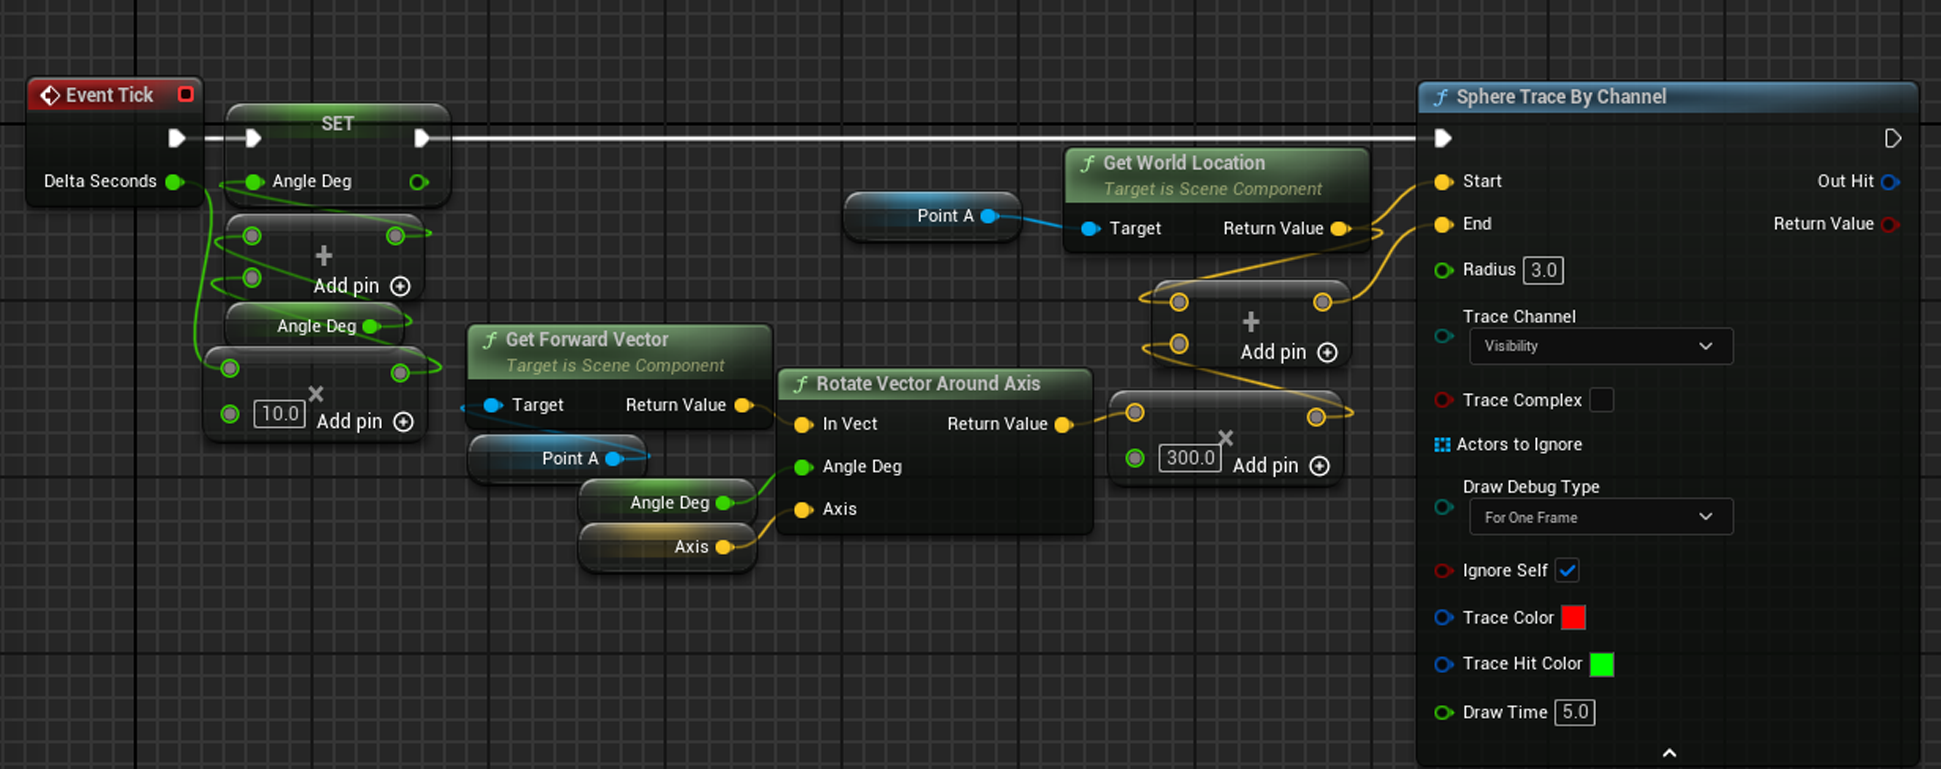Screen dimensions: 1941x769
Task: Click the Event Tick execution output pin
Action: click(177, 138)
